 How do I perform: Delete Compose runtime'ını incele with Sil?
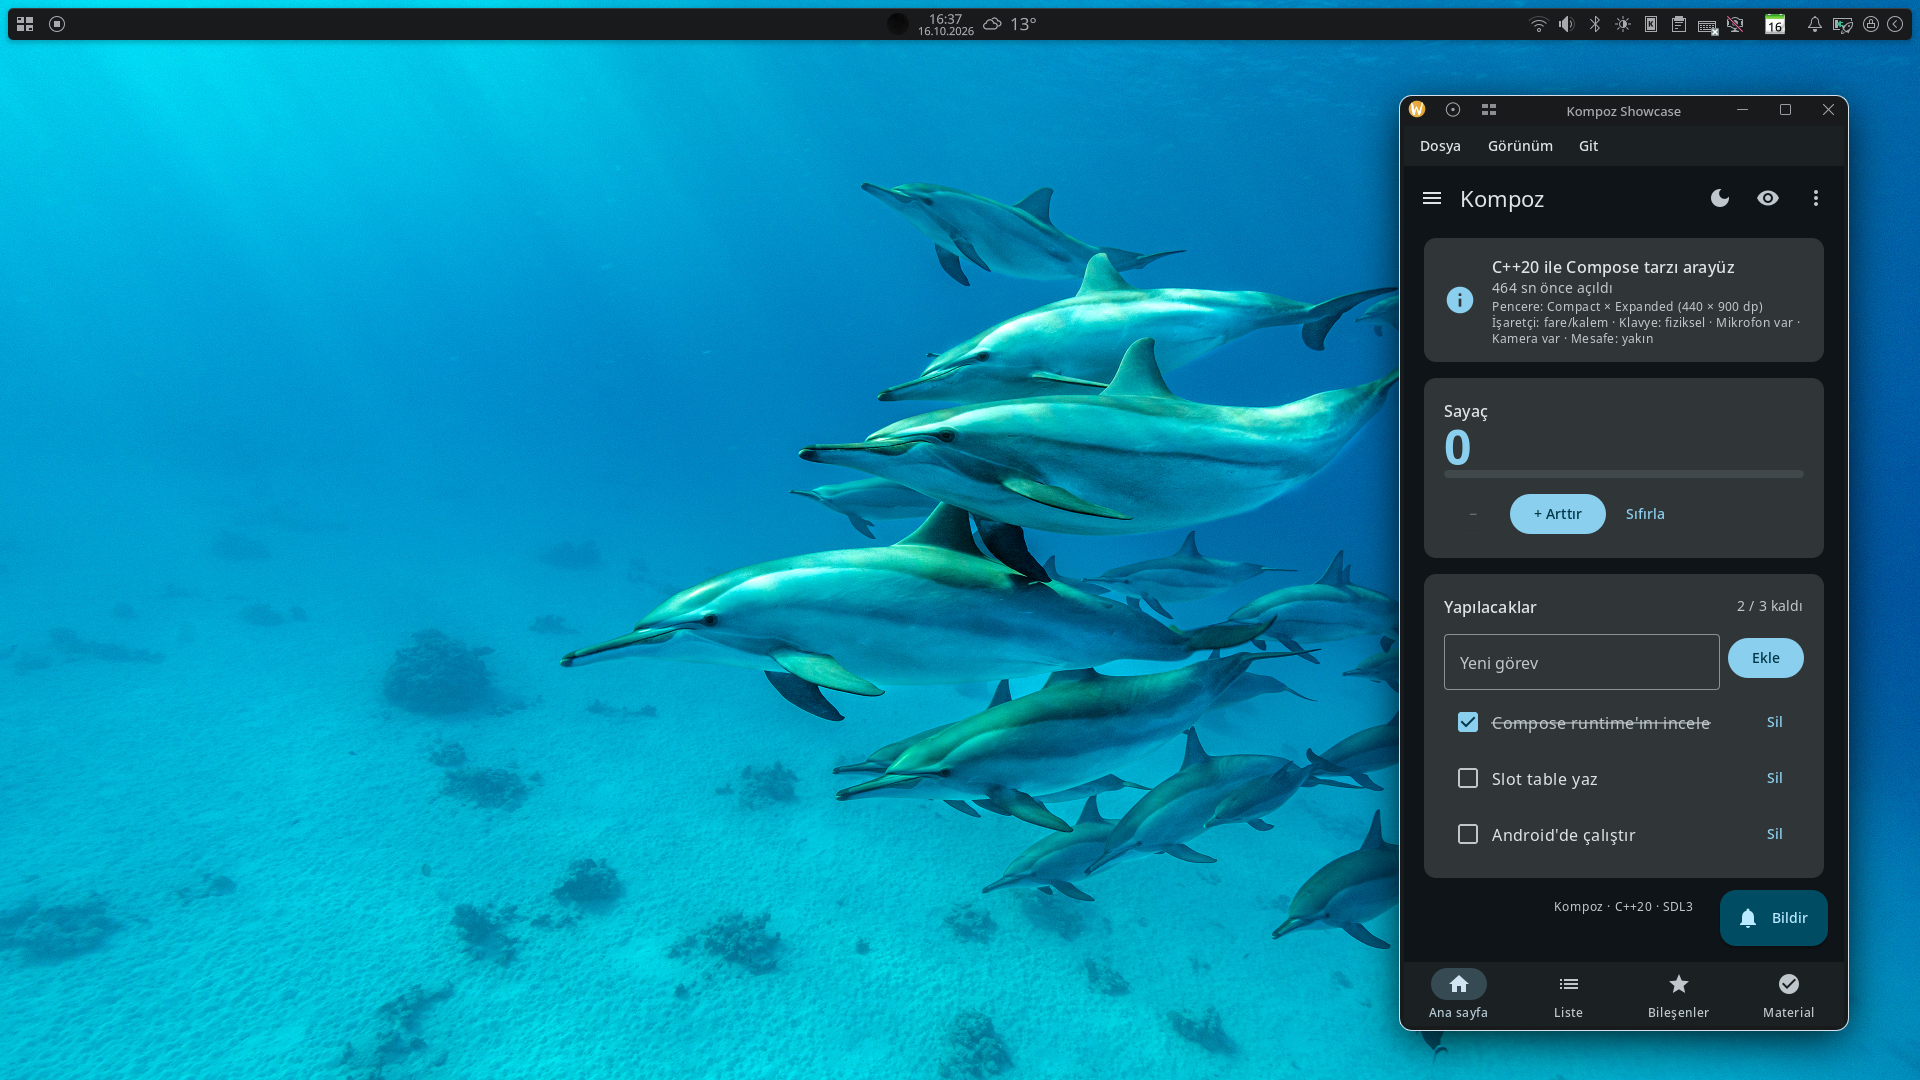coord(1775,722)
